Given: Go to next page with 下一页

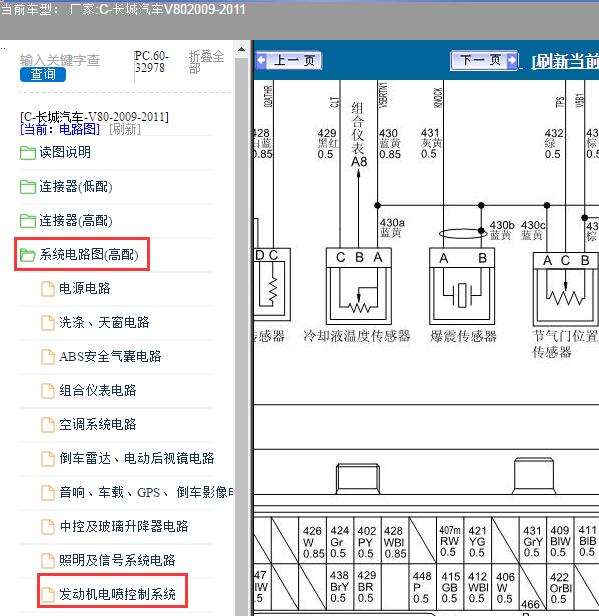Looking at the screenshot, I should (484, 60).
